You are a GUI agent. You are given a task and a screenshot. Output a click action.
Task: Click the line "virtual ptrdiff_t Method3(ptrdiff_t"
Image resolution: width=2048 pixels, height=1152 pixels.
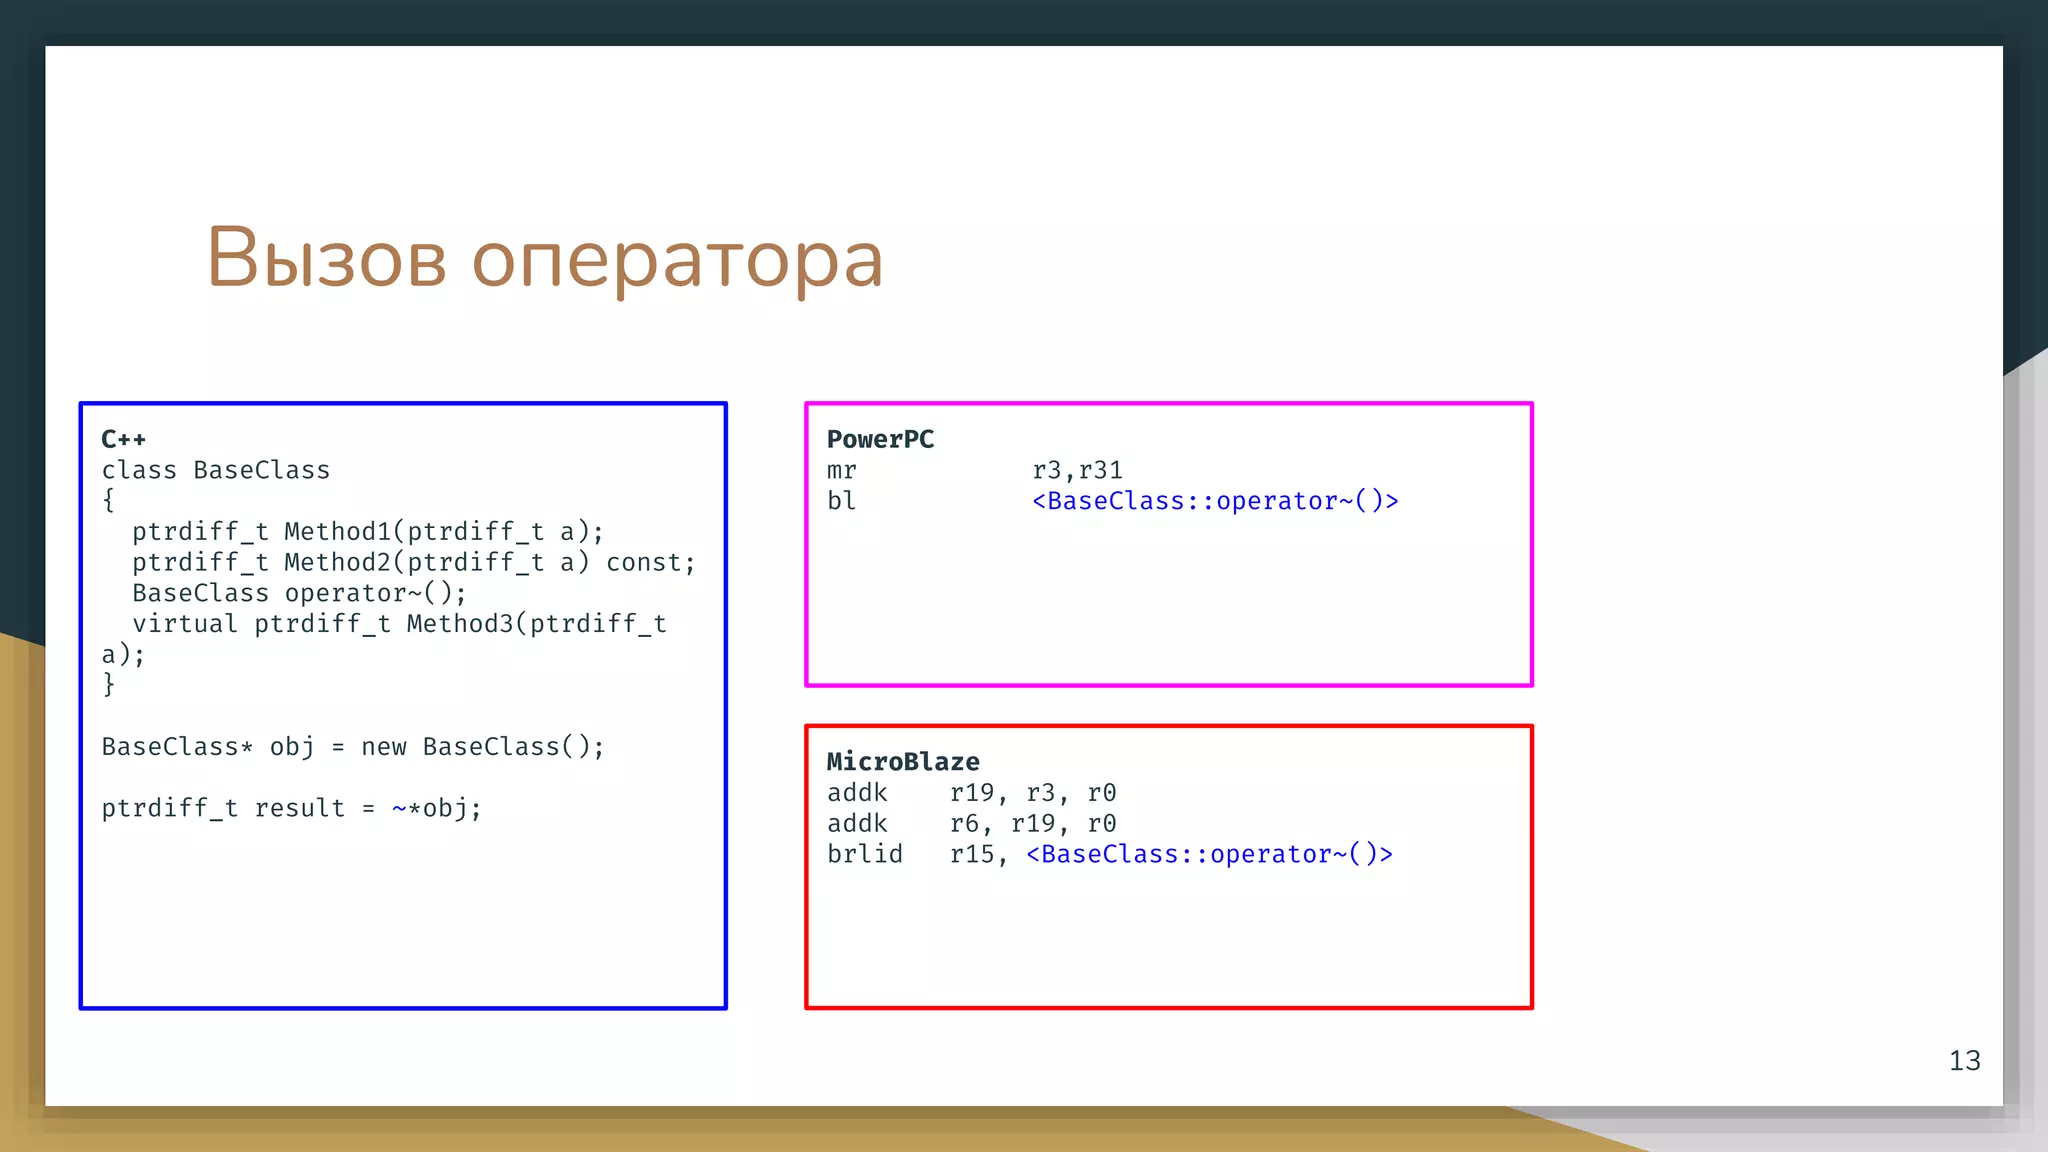pos(400,624)
